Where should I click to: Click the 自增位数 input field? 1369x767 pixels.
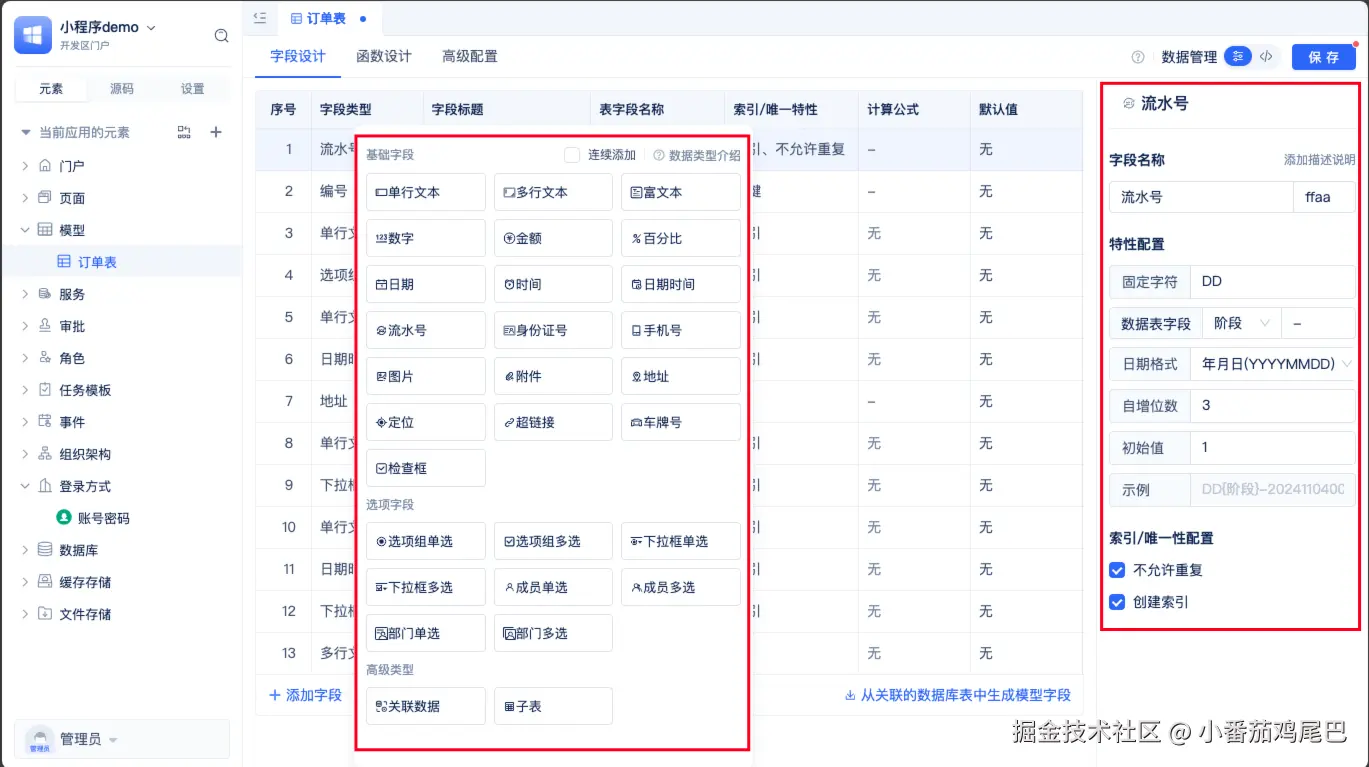pyautogui.click(x=1274, y=405)
